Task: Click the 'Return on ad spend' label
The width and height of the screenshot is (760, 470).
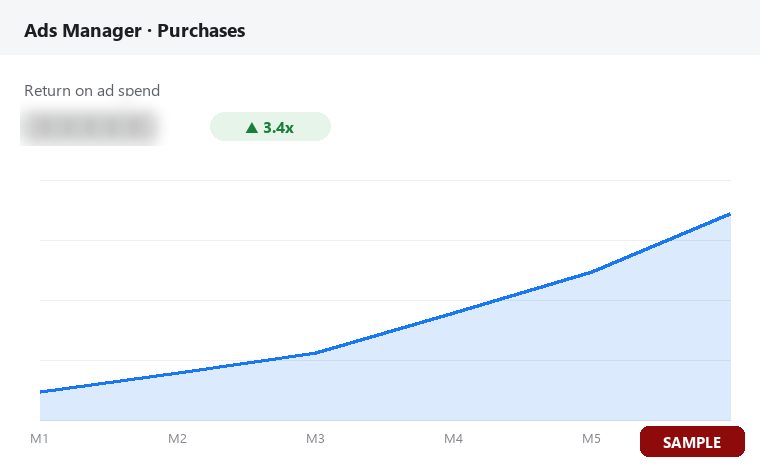Action: (92, 91)
